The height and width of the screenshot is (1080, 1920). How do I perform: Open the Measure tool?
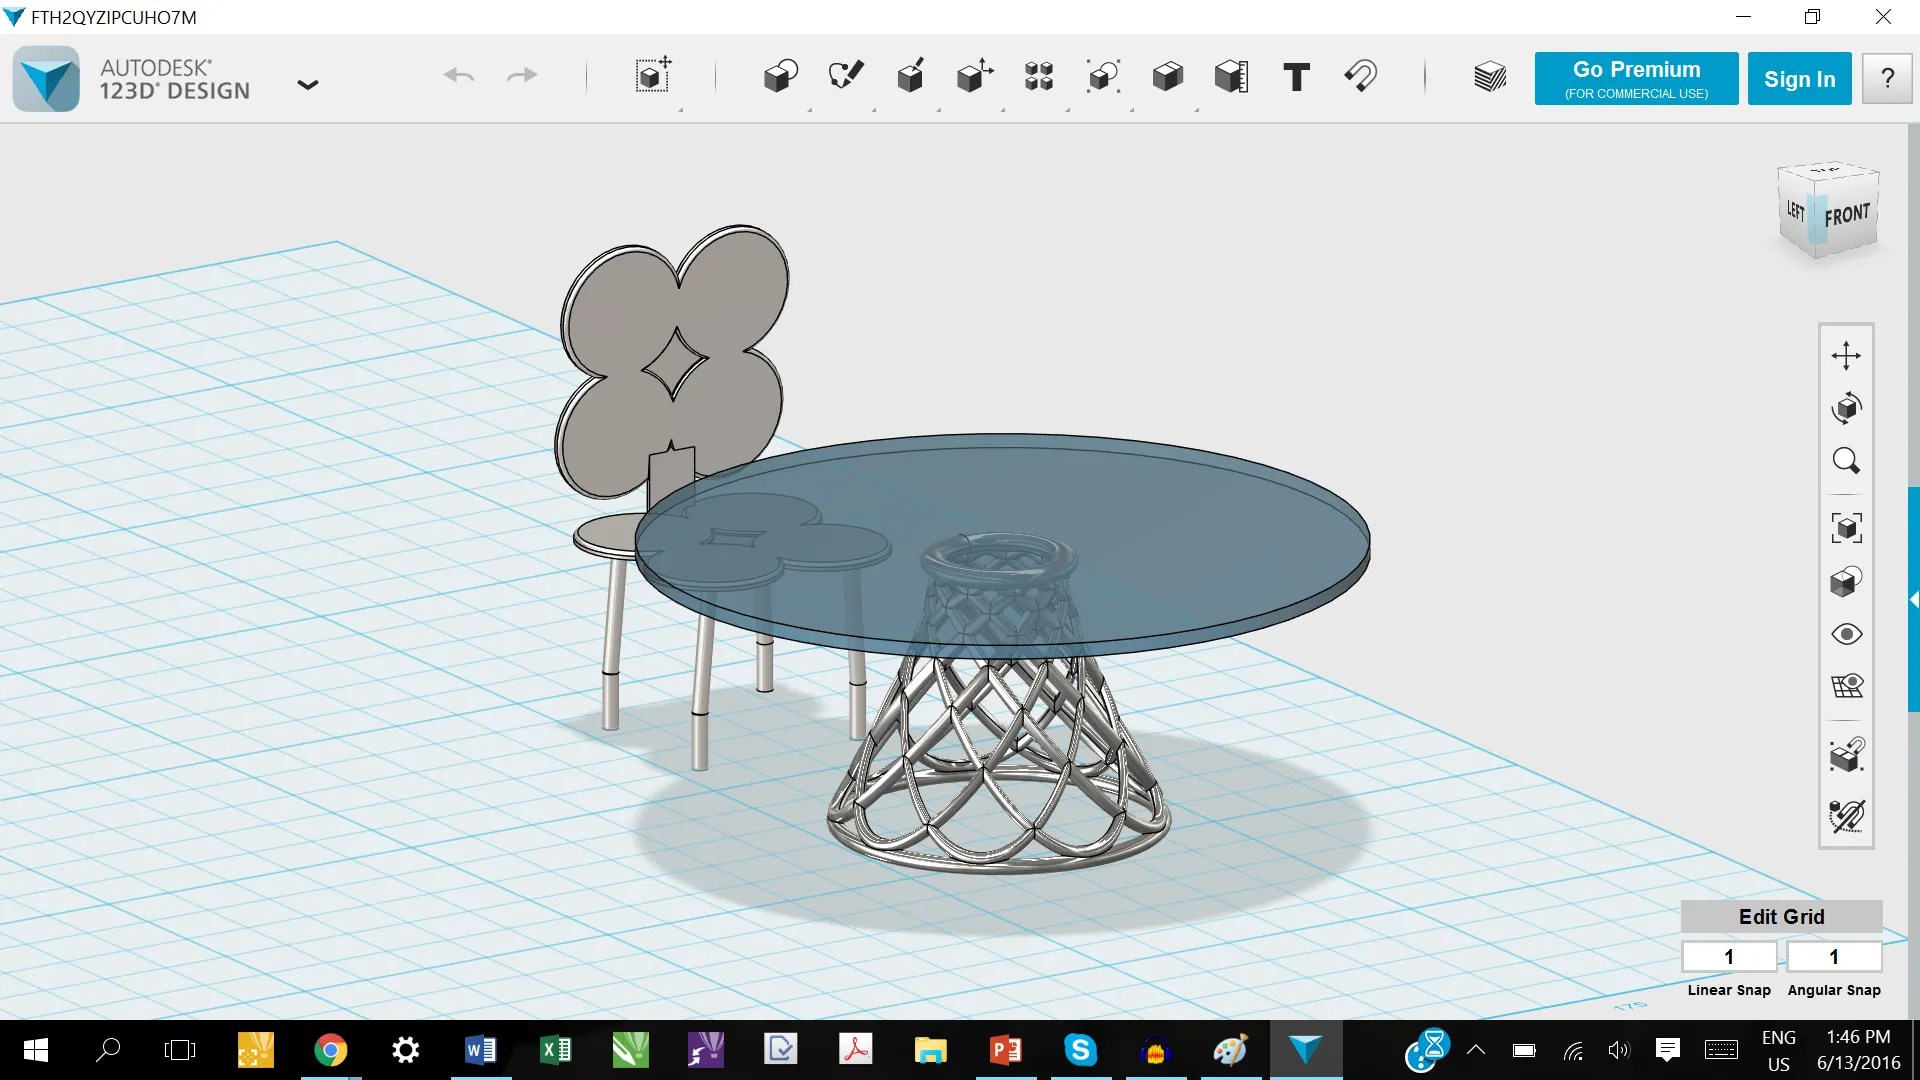[x=1231, y=76]
